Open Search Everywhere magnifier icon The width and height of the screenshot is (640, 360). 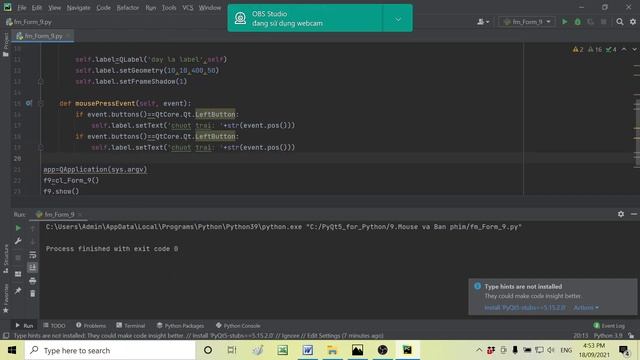pyautogui.click(x=620, y=22)
